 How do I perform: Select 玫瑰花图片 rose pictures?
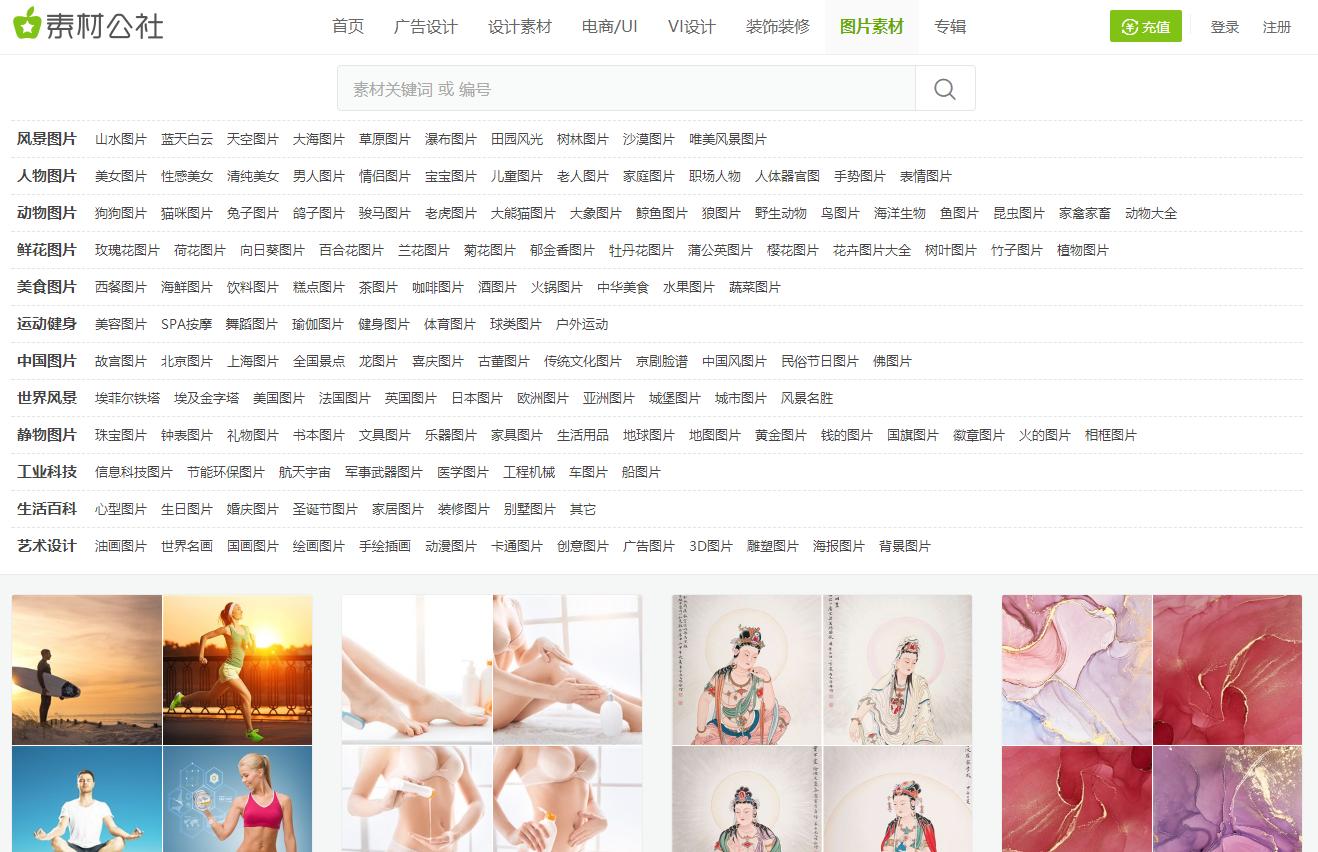tap(125, 250)
